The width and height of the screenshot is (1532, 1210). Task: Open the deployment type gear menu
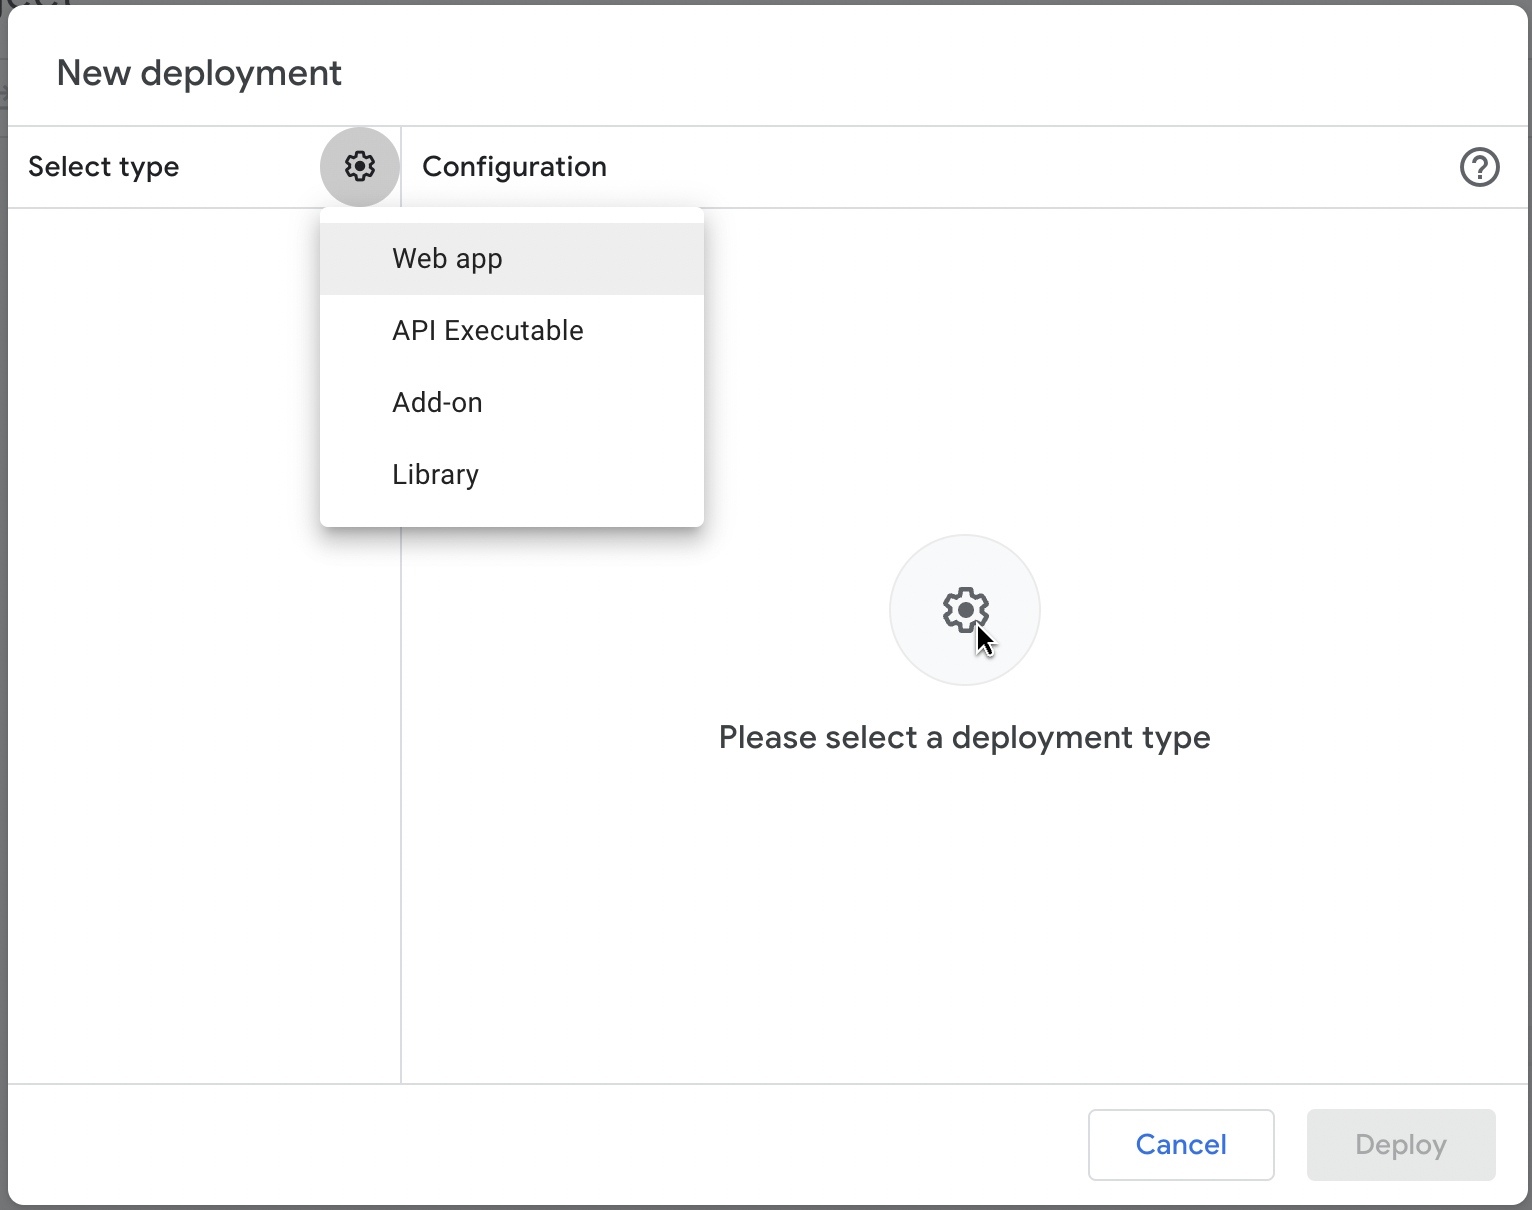[x=359, y=167]
